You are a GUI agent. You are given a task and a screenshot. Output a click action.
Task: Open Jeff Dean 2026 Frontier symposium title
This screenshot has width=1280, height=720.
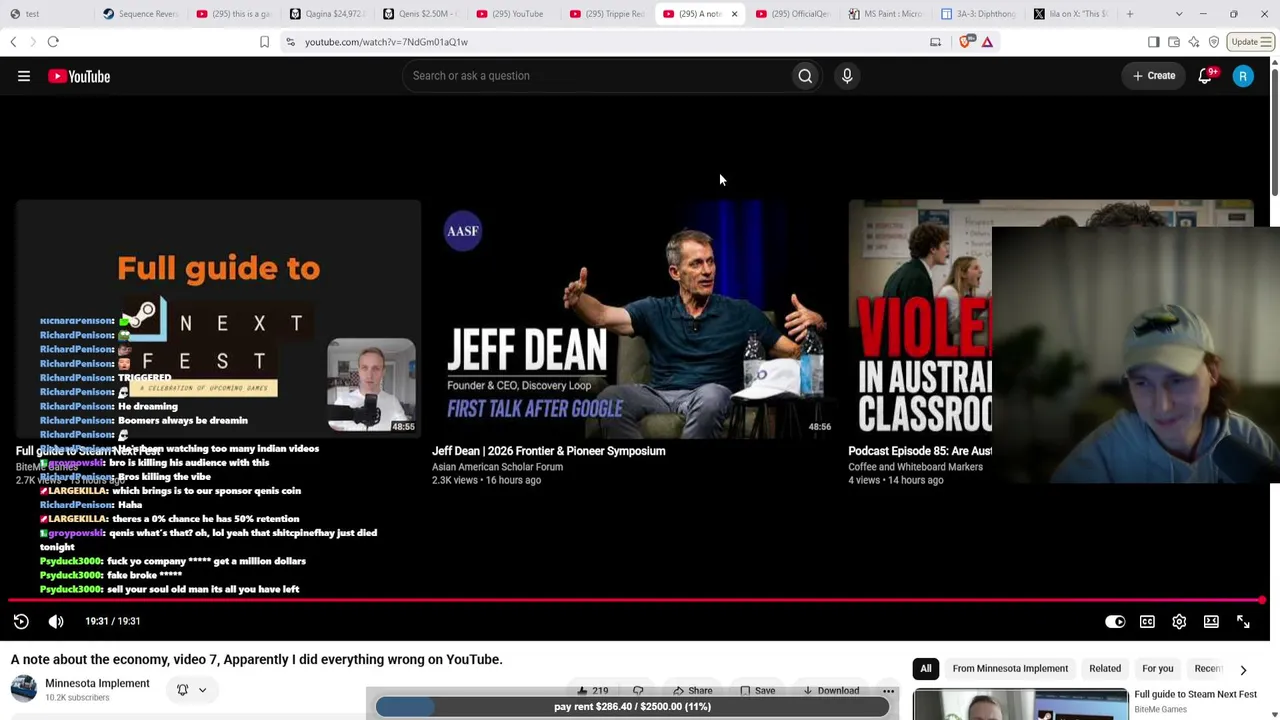tap(548, 451)
